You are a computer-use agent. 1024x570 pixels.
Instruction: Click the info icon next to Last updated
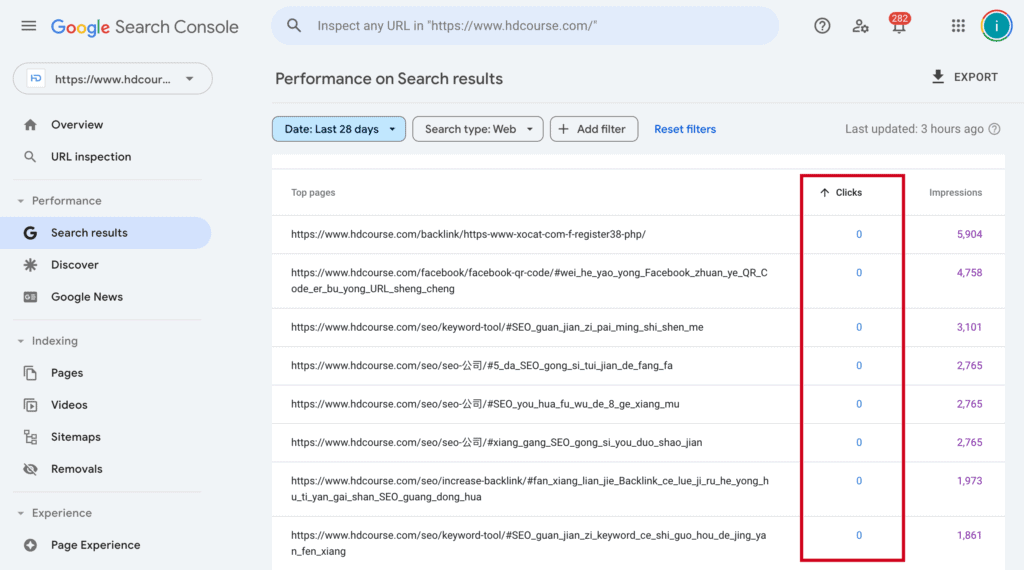[994, 129]
